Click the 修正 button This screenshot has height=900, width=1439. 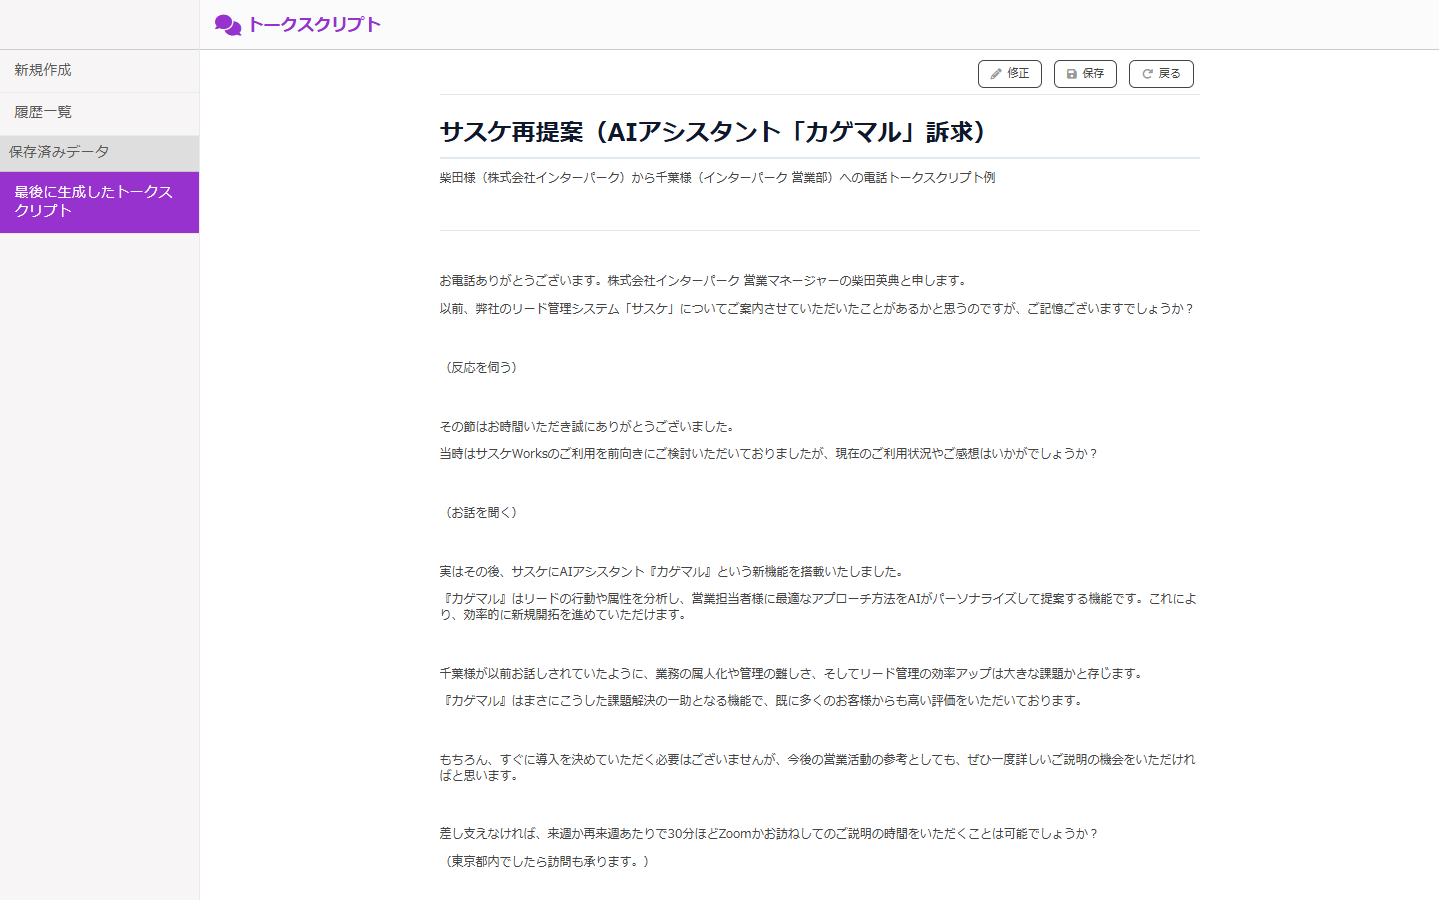tap(1009, 73)
